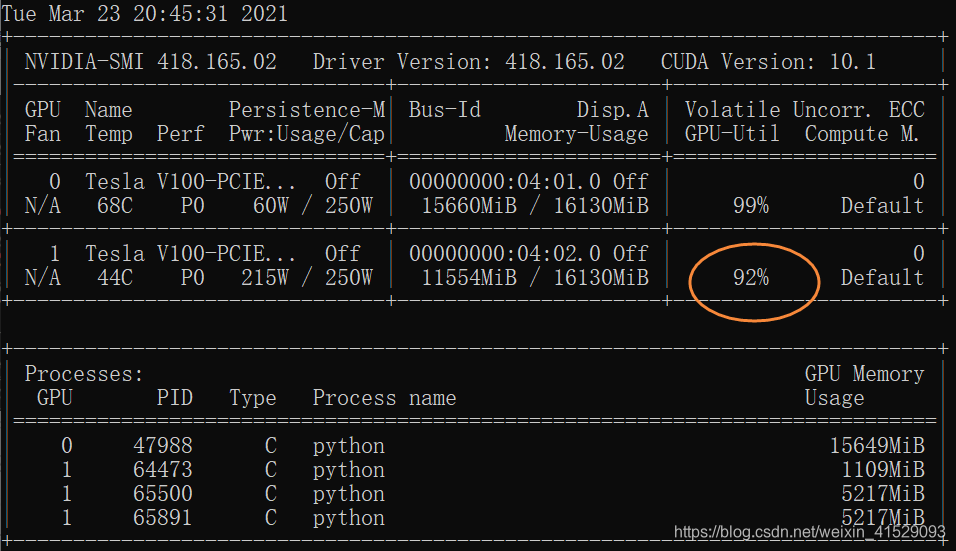The height and width of the screenshot is (551, 956).
Task: Click the Processes: section label
Action: [84, 374]
